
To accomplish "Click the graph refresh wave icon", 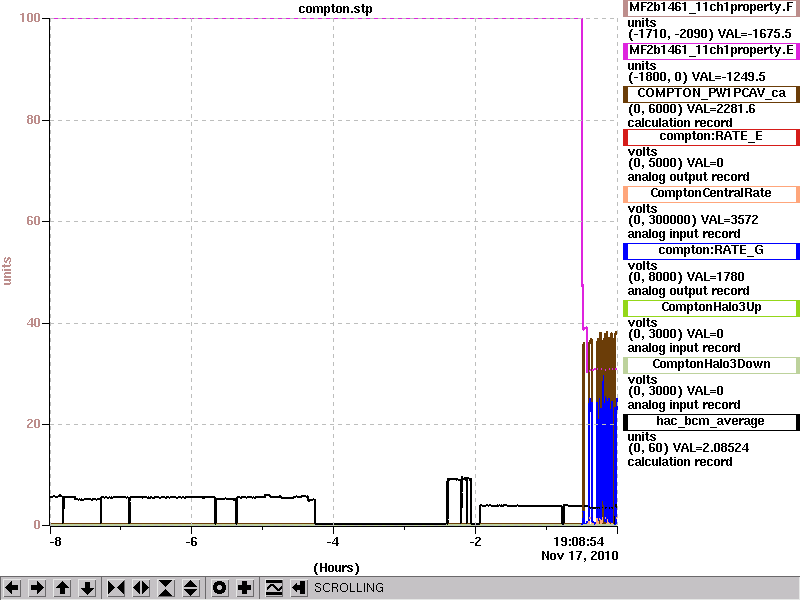I will point(274,588).
